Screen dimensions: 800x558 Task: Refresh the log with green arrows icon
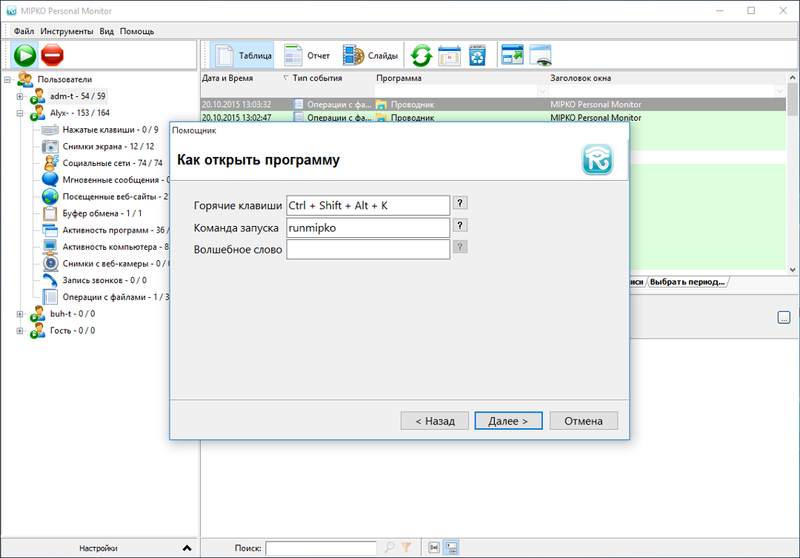click(x=421, y=55)
